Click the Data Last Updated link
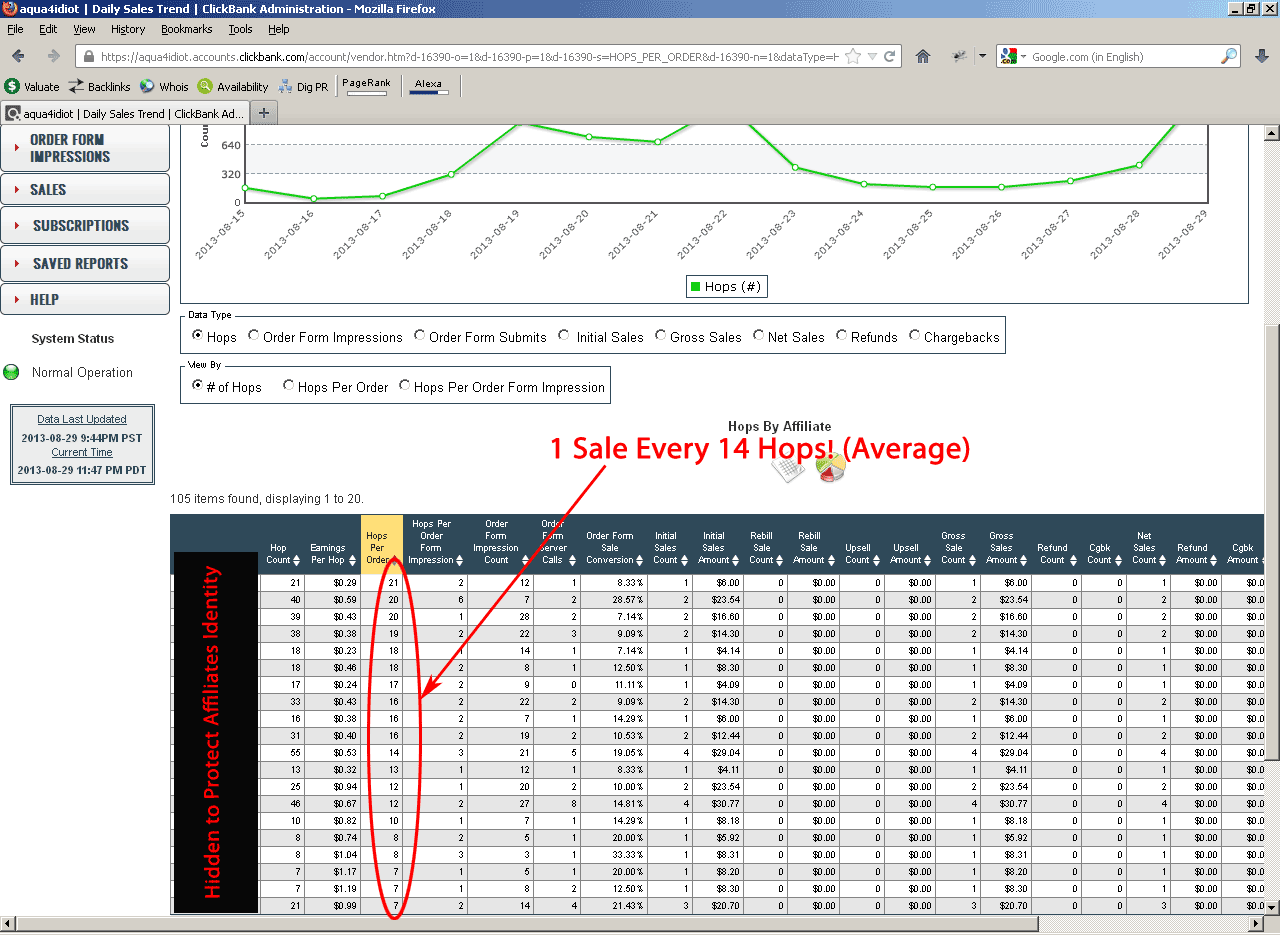This screenshot has height=935, width=1280. pos(82,419)
